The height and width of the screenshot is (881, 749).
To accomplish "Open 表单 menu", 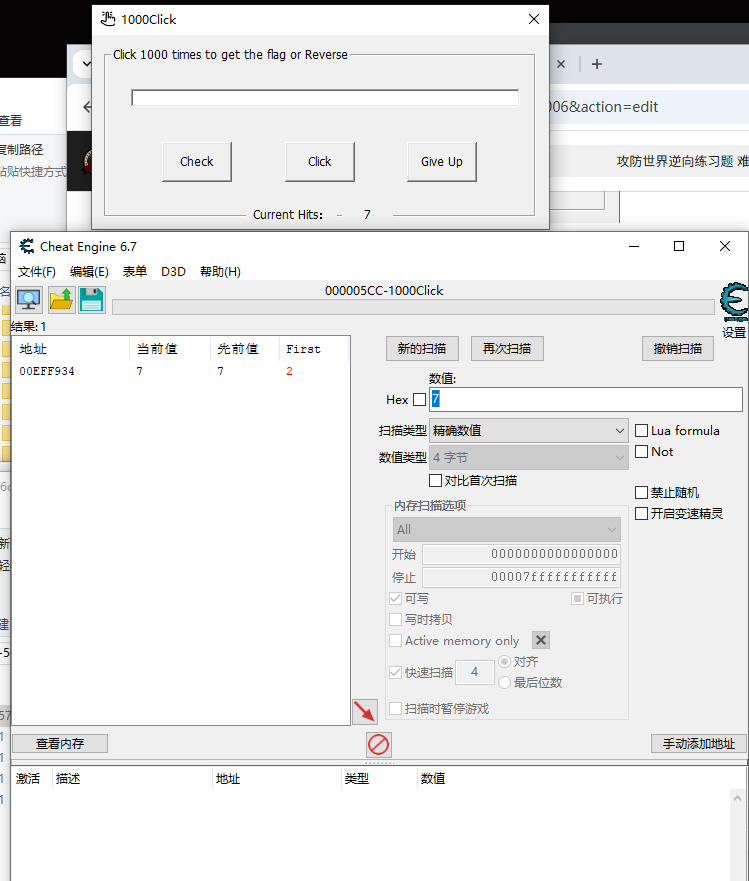I will point(135,271).
